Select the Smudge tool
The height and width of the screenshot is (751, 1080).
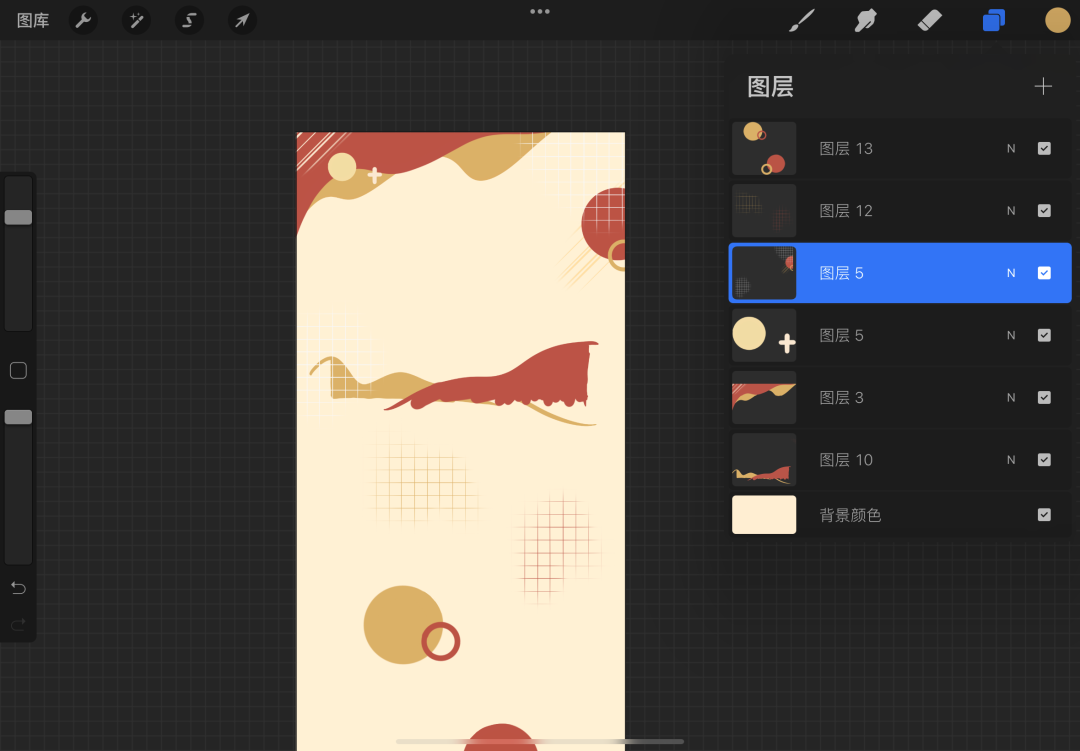pos(866,20)
